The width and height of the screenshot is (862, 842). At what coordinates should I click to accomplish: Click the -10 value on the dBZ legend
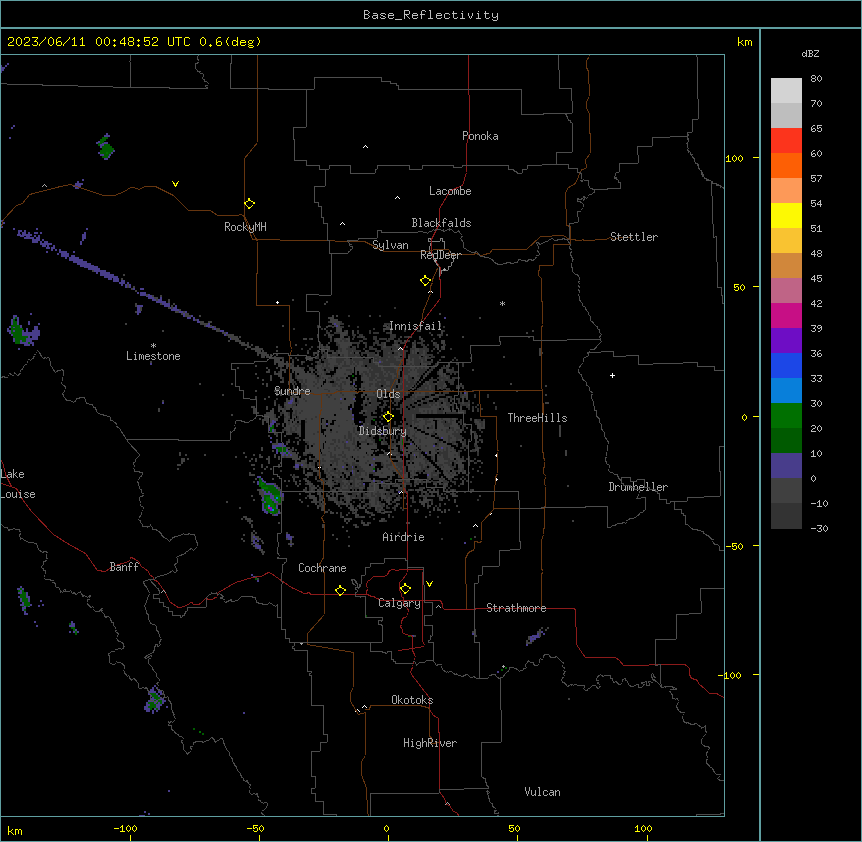819,503
